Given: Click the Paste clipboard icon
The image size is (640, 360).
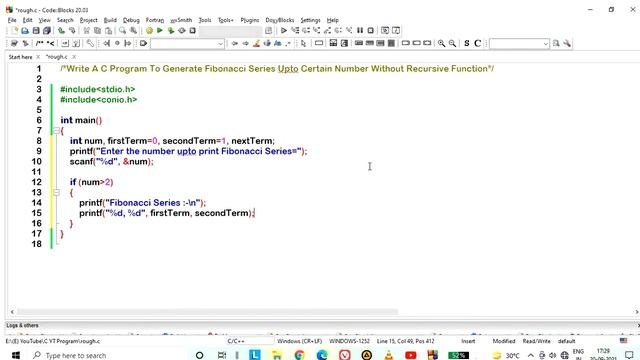Looking at the screenshot, I should click(x=108, y=31).
